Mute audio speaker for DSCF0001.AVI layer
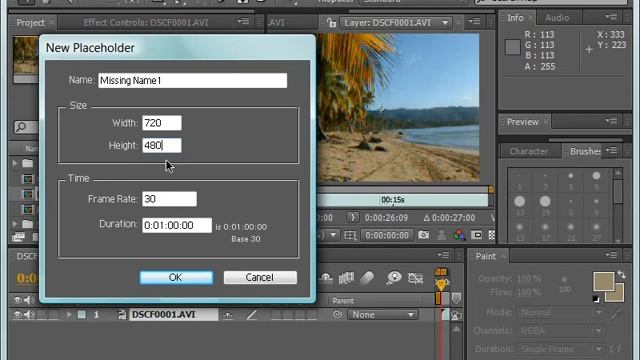640x360 pixels. click(28, 315)
